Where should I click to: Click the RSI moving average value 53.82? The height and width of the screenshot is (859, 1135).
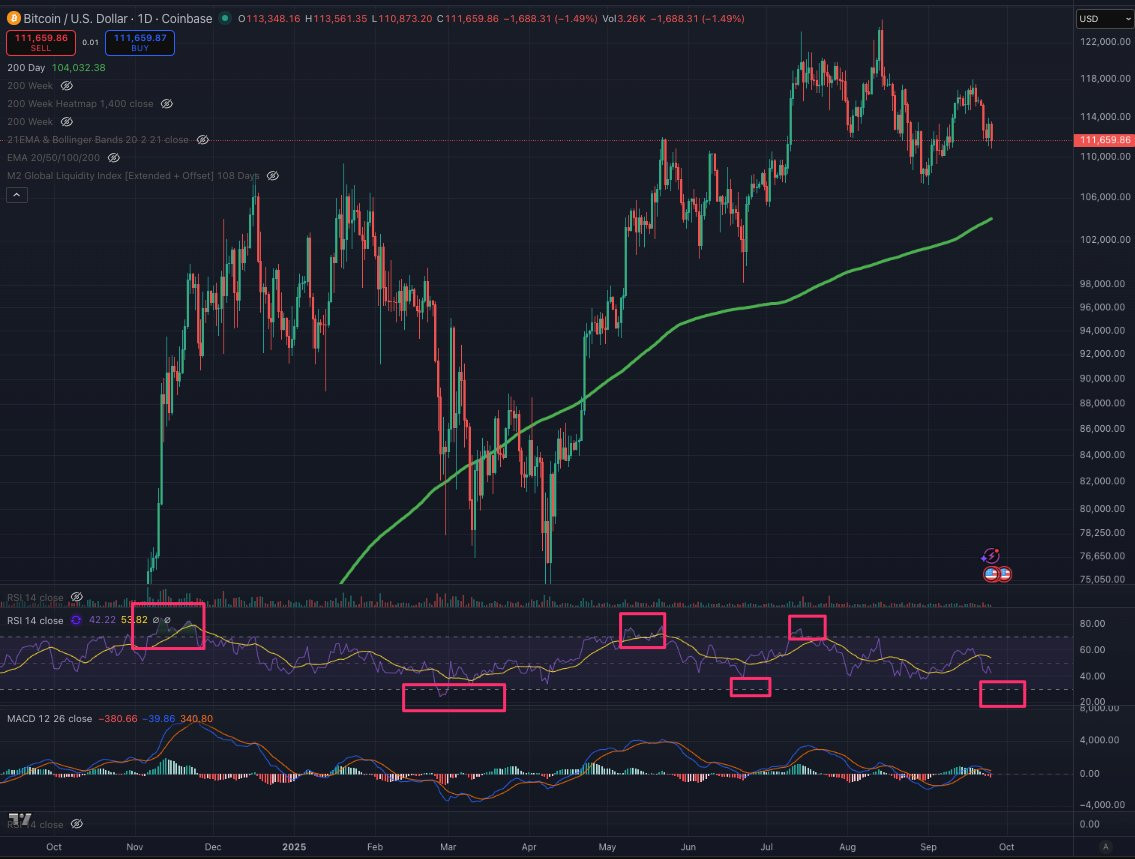click(134, 620)
